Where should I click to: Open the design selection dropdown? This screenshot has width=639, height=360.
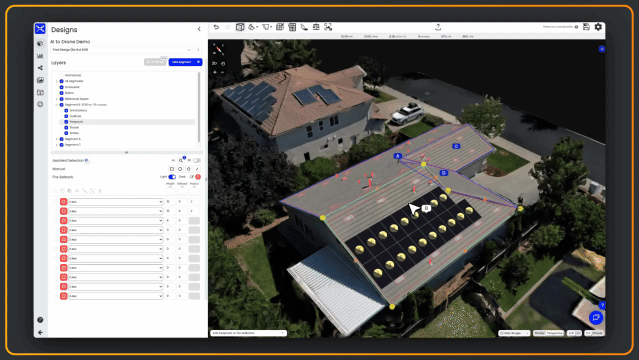(x=121, y=50)
